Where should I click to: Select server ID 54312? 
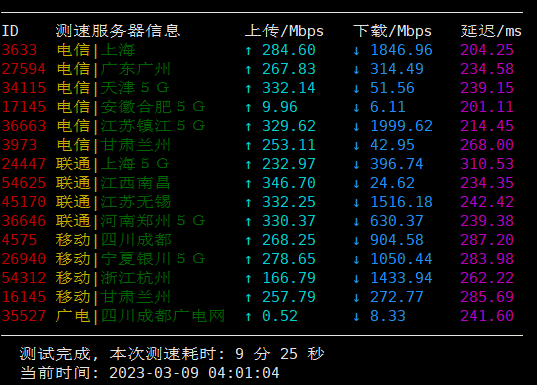coord(24,278)
